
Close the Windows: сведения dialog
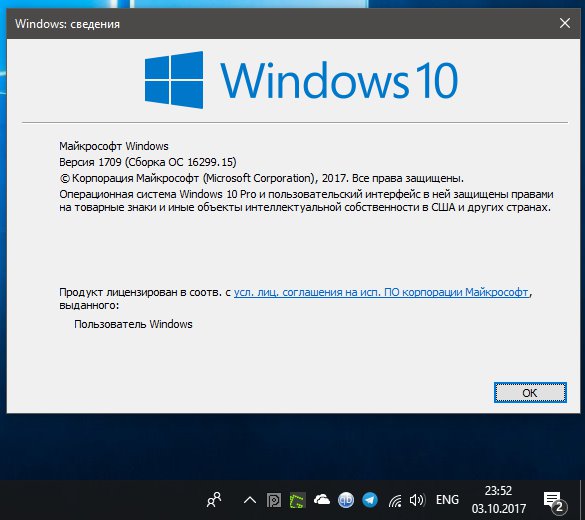(x=565, y=24)
